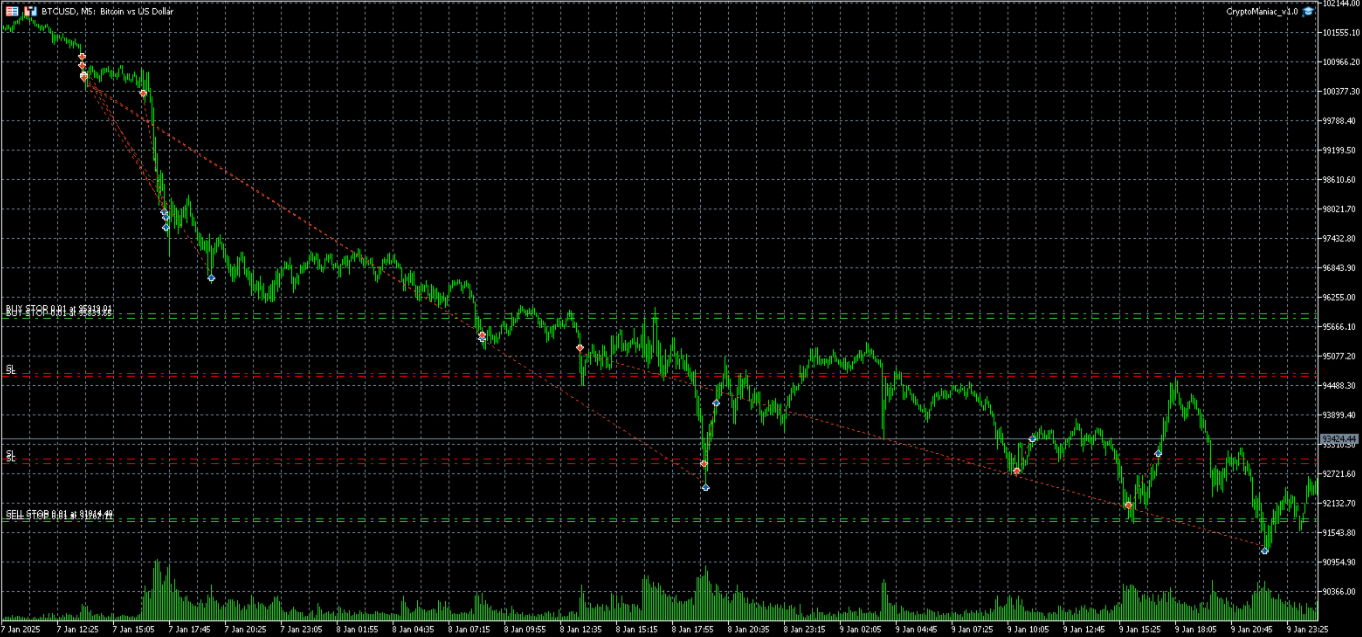The height and width of the screenshot is (637, 1362).
Task: Click the 9 Jan 18:05 time label
Action: pos(1197,630)
